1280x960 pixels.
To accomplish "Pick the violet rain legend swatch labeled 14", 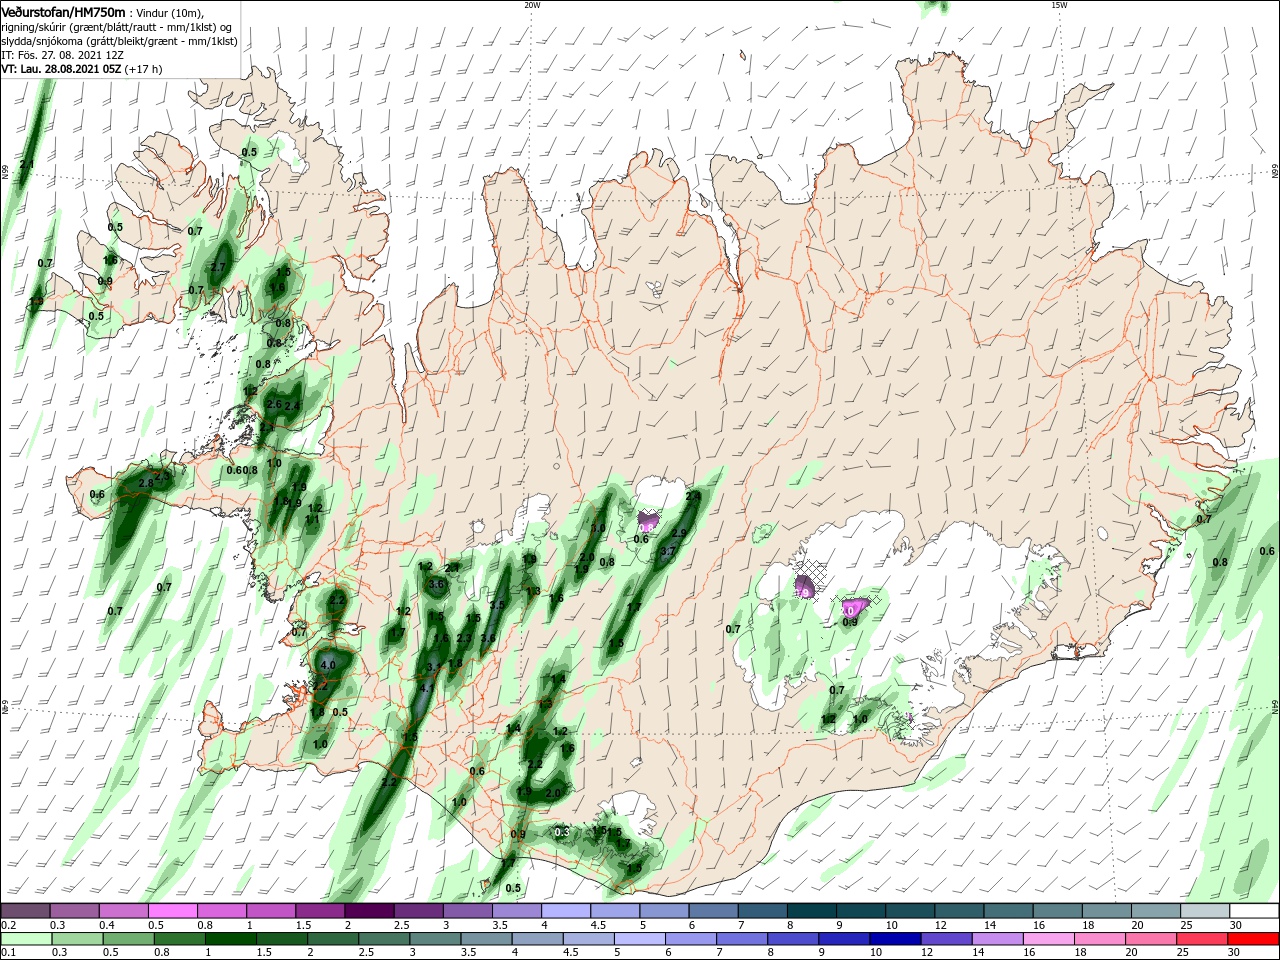I will coord(998,939).
